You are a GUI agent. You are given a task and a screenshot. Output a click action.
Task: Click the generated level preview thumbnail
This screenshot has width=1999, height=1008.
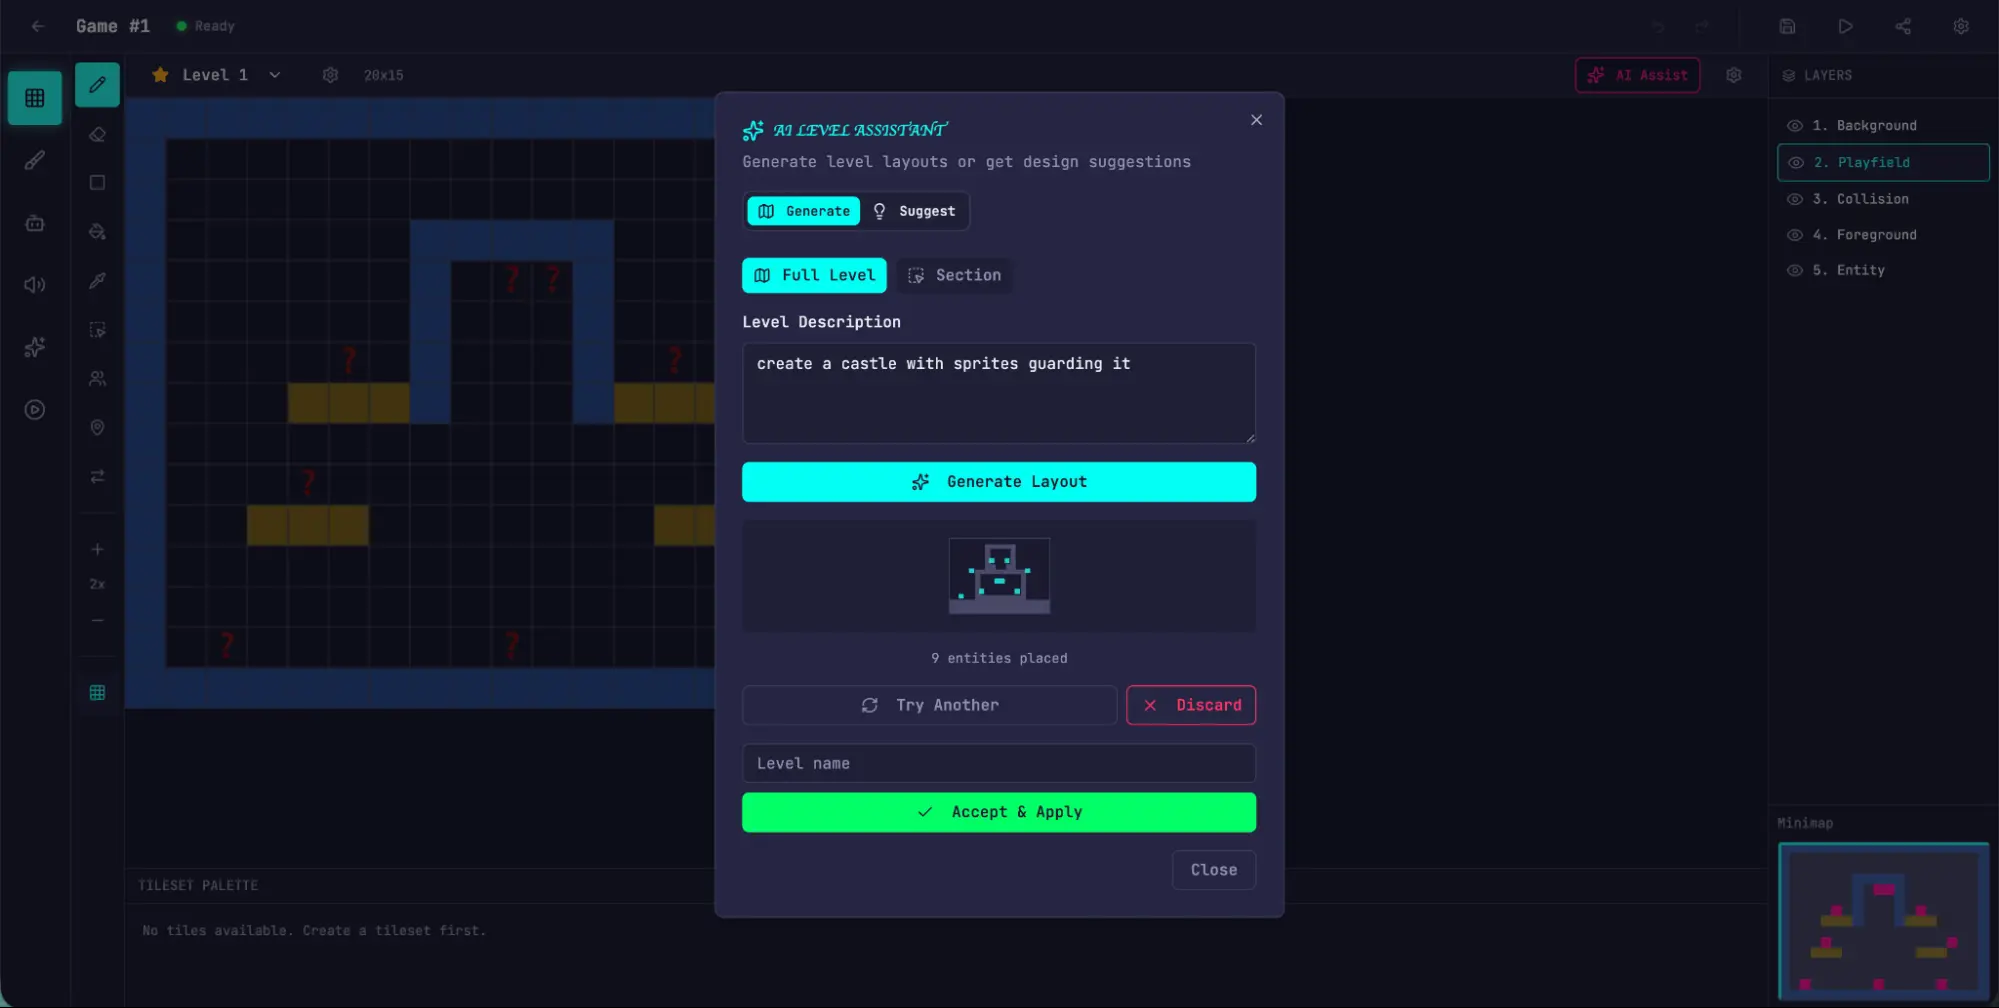pyautogui.click(x=998, y=576)
